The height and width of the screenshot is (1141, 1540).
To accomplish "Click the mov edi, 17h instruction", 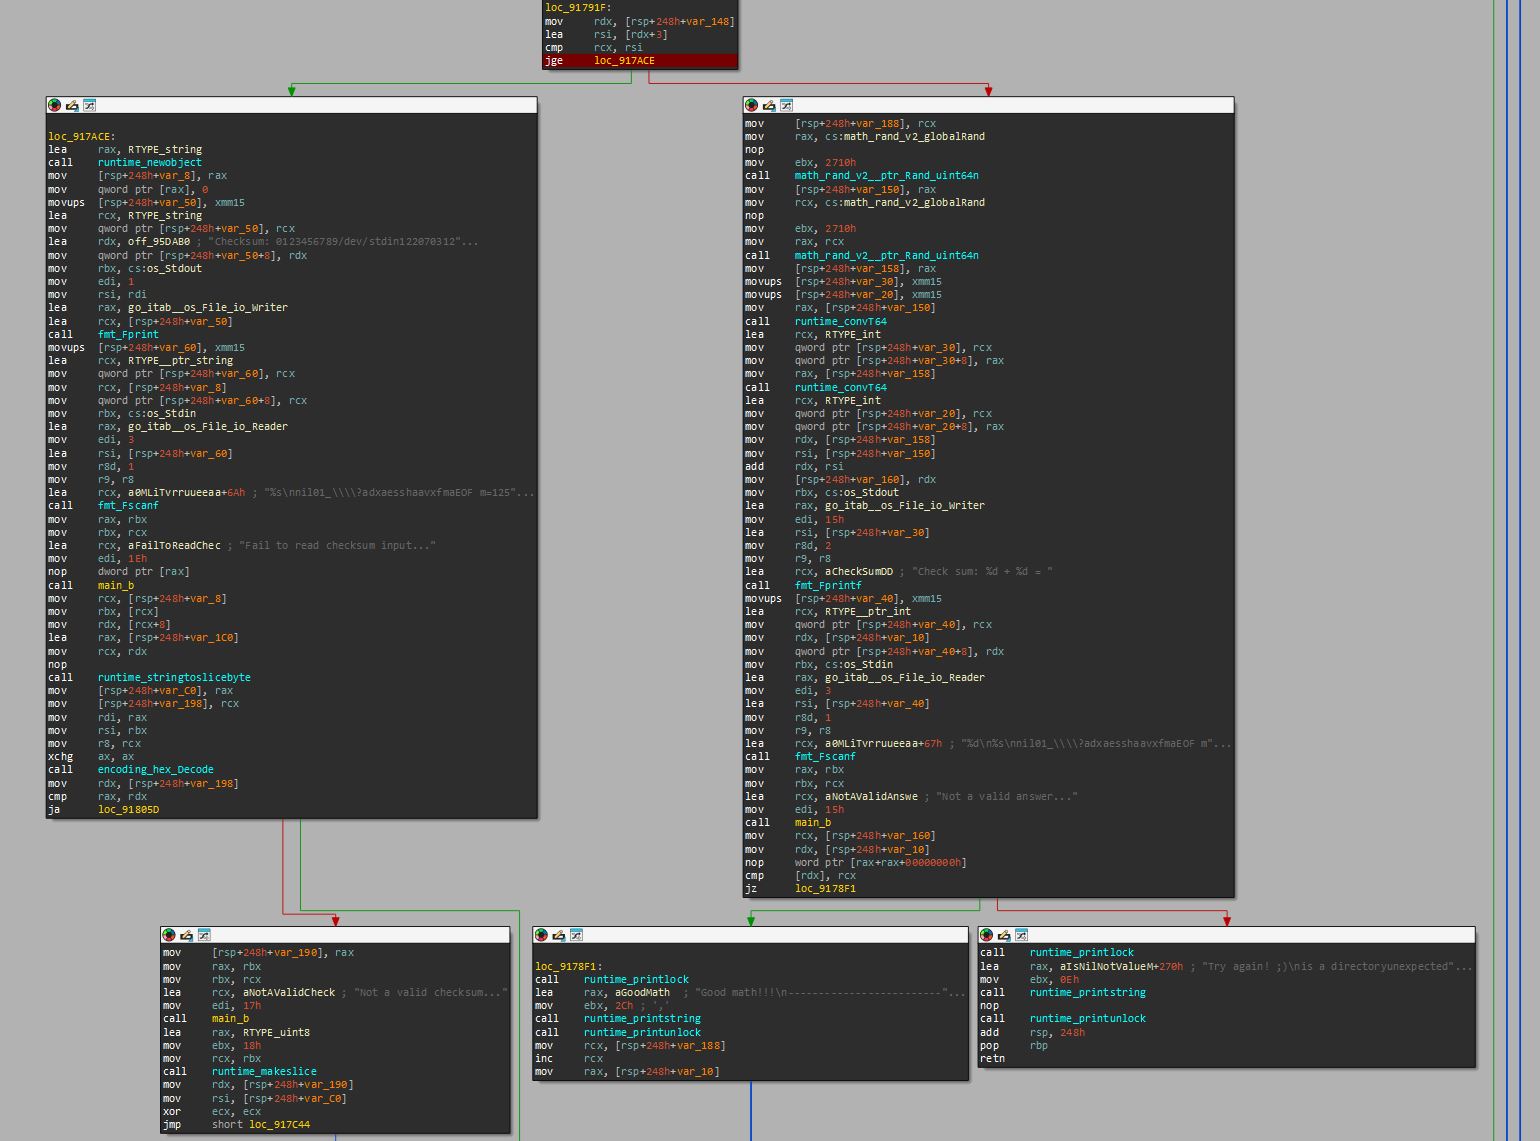I will coord(212,1005).
